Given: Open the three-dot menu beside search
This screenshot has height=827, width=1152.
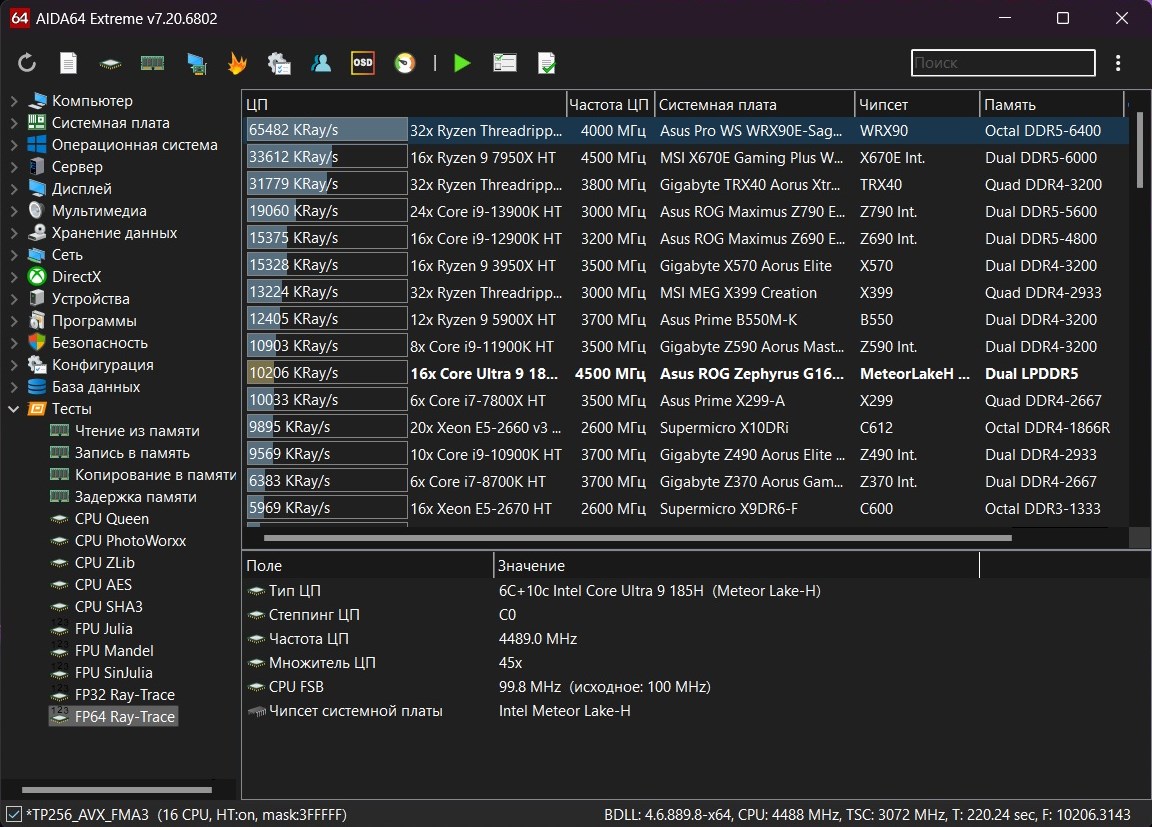Looking at the screenshot, I should pyautogui.click(x=1118, y=63).
